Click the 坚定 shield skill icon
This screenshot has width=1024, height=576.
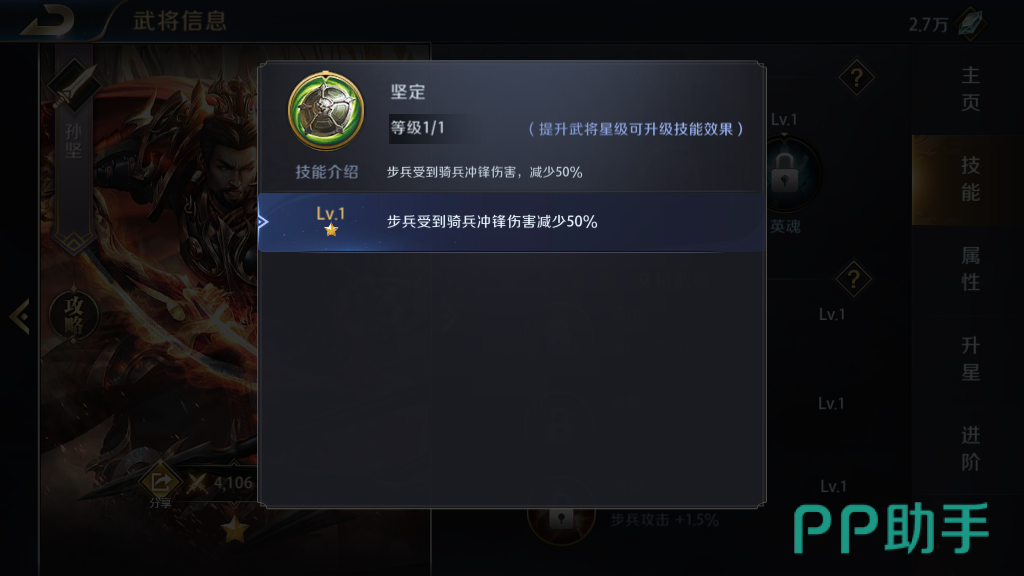(x=326, y=111)
